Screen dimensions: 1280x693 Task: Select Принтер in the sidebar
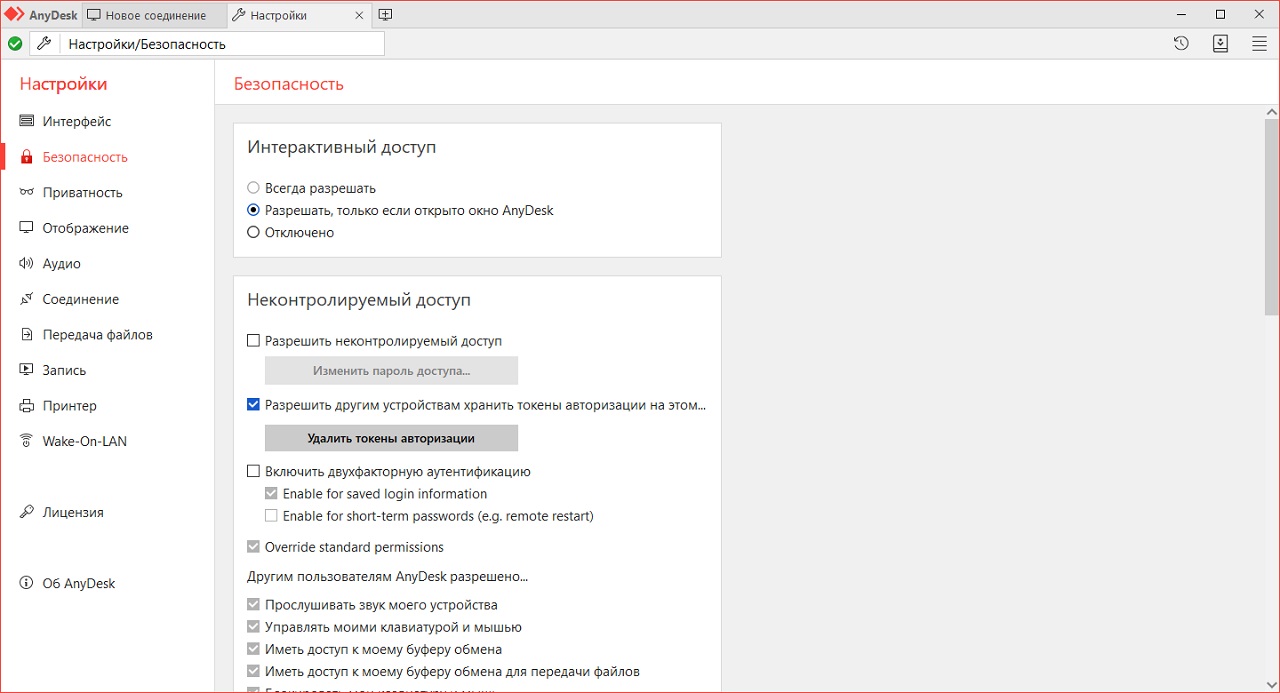click(x=69, y=405)
